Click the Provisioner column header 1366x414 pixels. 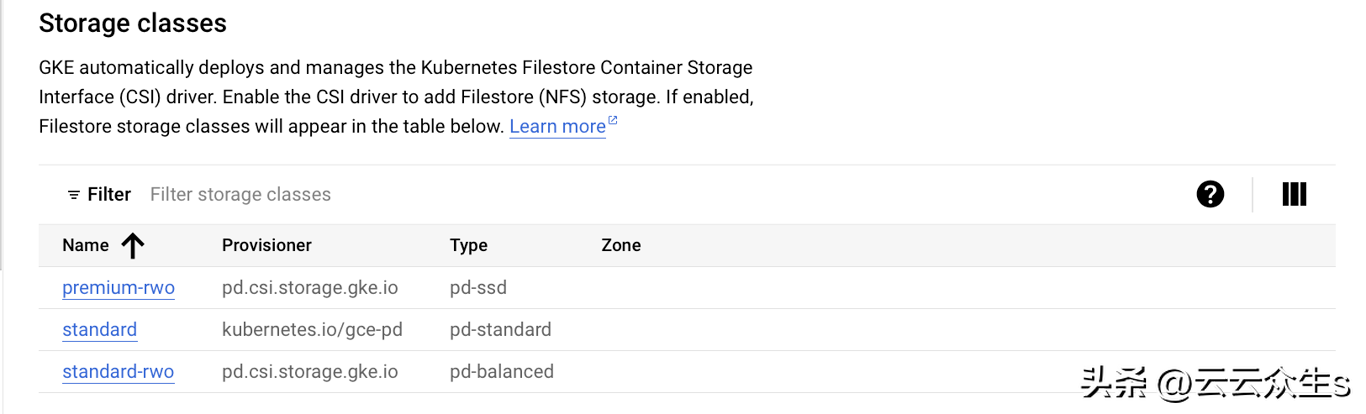pyautogui.click(x=267, y=245)
